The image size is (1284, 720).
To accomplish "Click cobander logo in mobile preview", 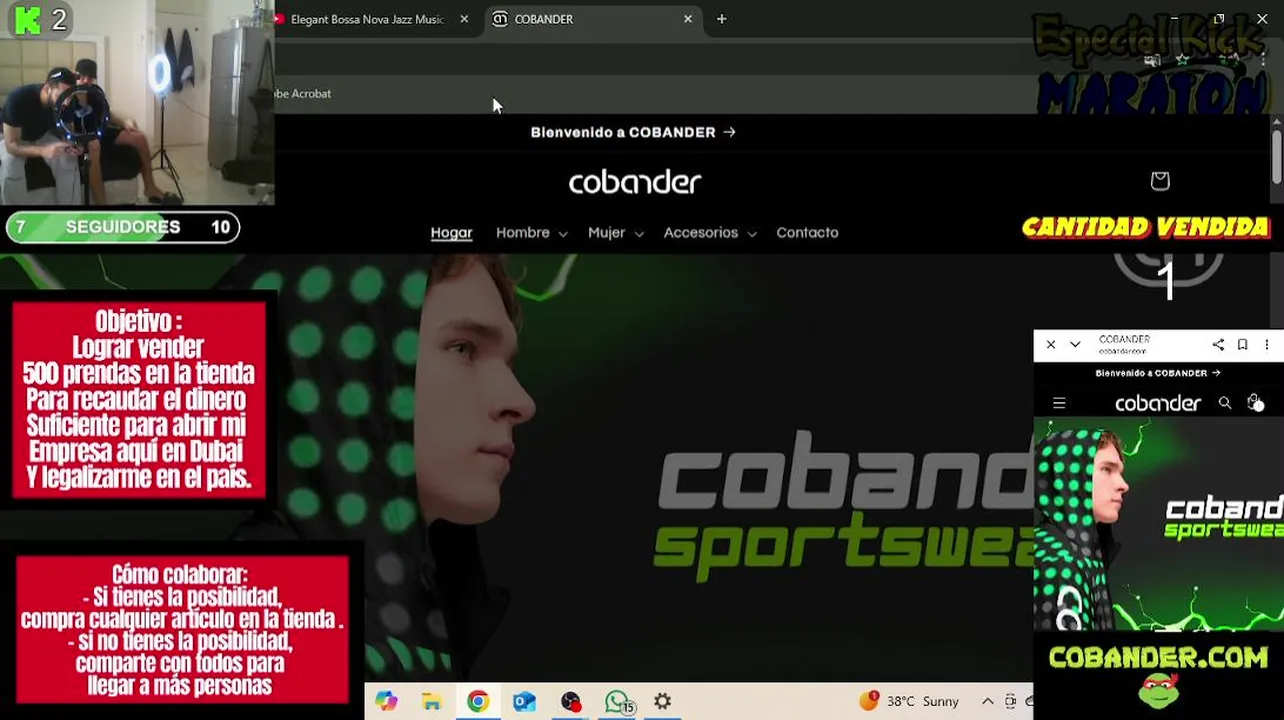I will [x=1157, y=403].
